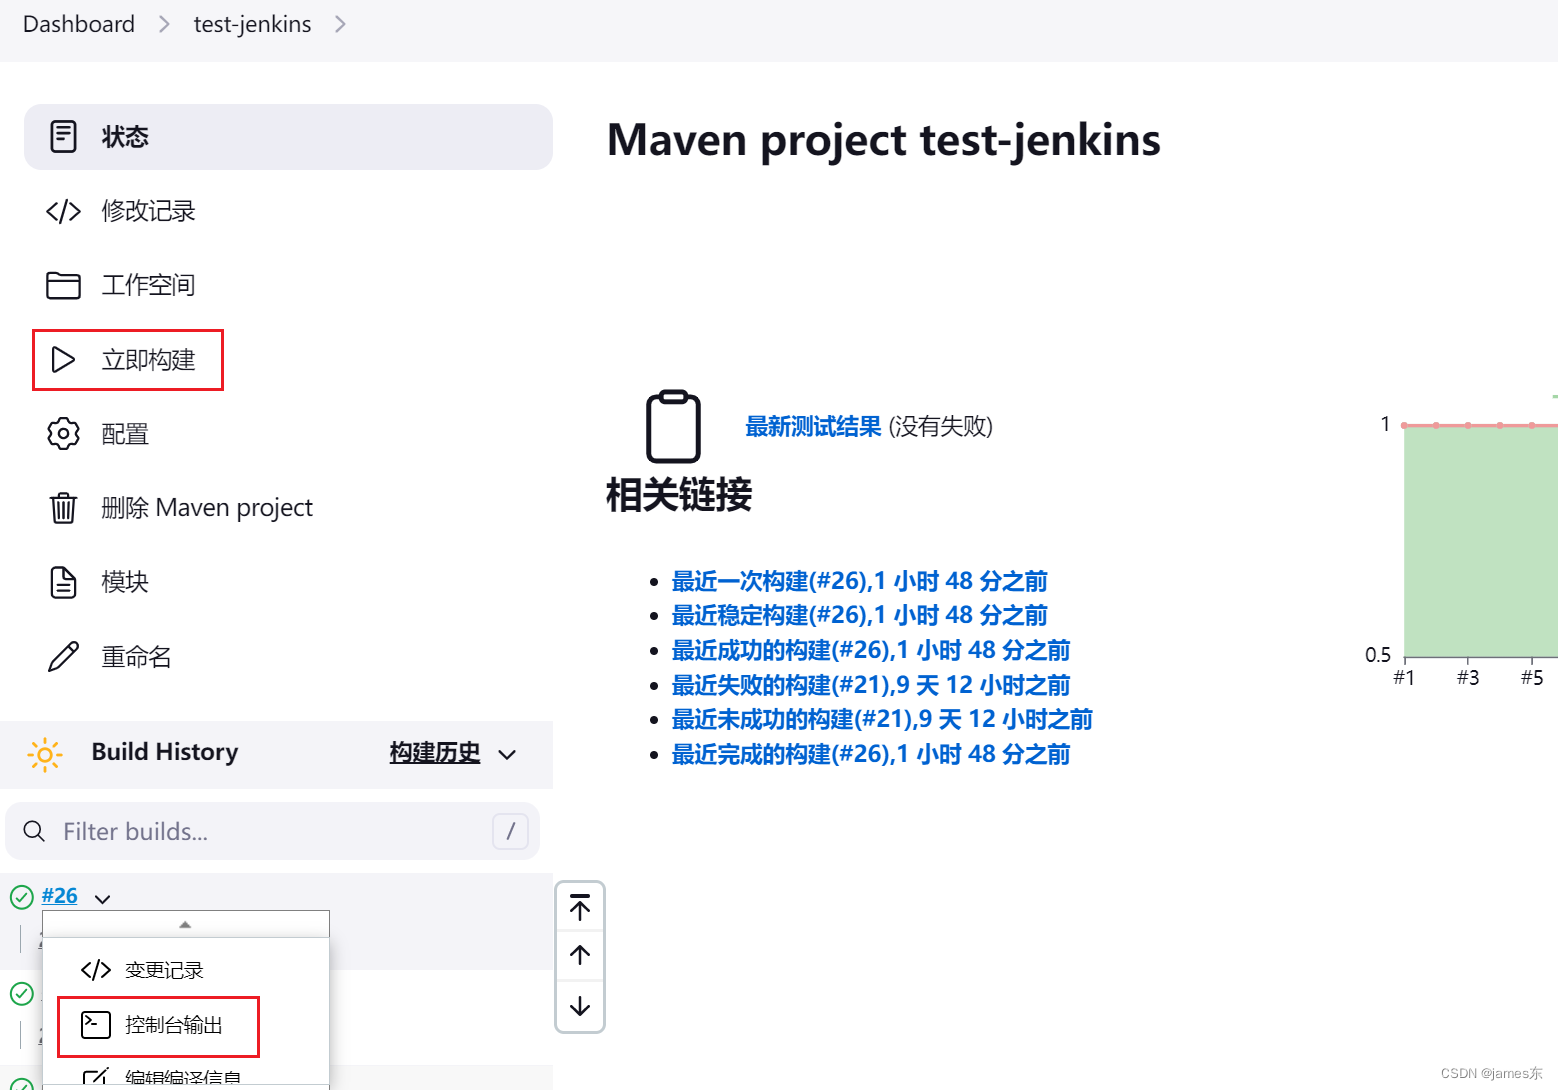
Task: Click the code brackets icon beside 修改记录
Action: (63, 211)
